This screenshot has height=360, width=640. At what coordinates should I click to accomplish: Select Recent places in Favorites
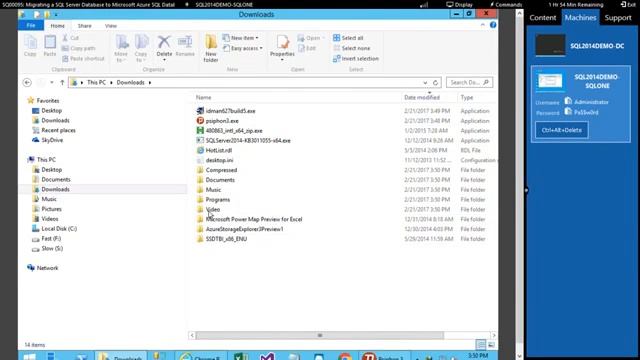point(58,130)
